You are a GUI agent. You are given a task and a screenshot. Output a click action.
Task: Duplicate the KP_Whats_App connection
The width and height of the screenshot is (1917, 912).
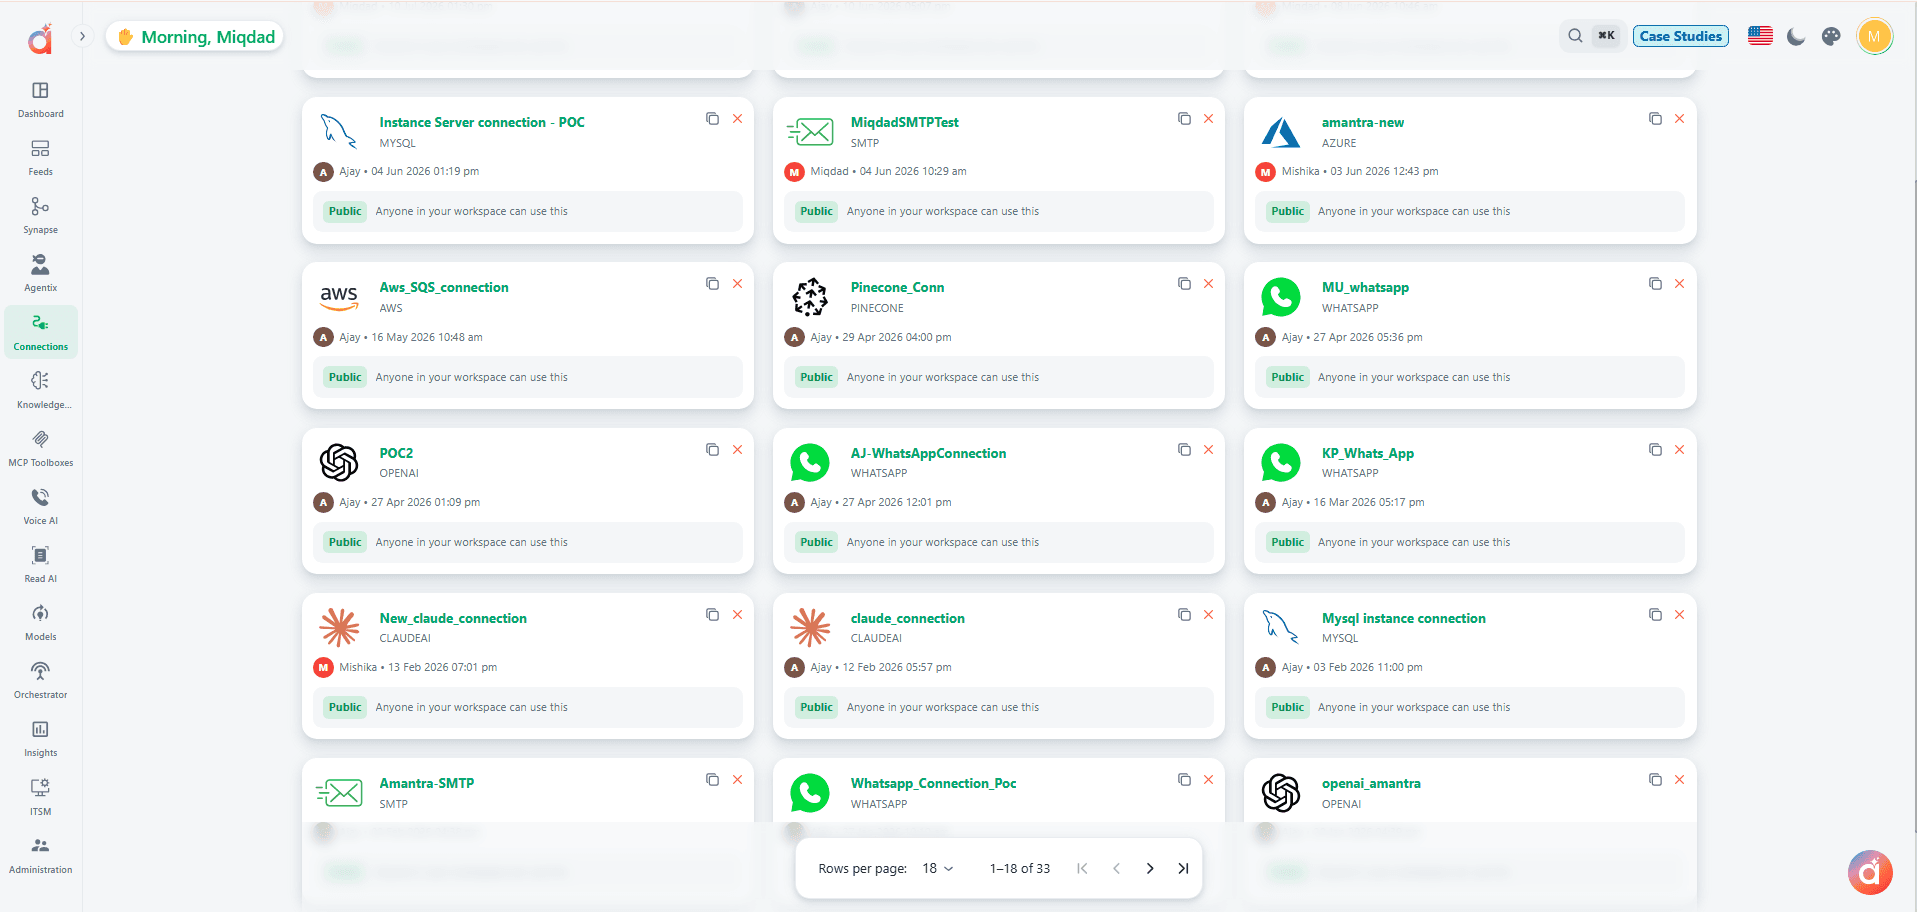tap(1655, 449)
